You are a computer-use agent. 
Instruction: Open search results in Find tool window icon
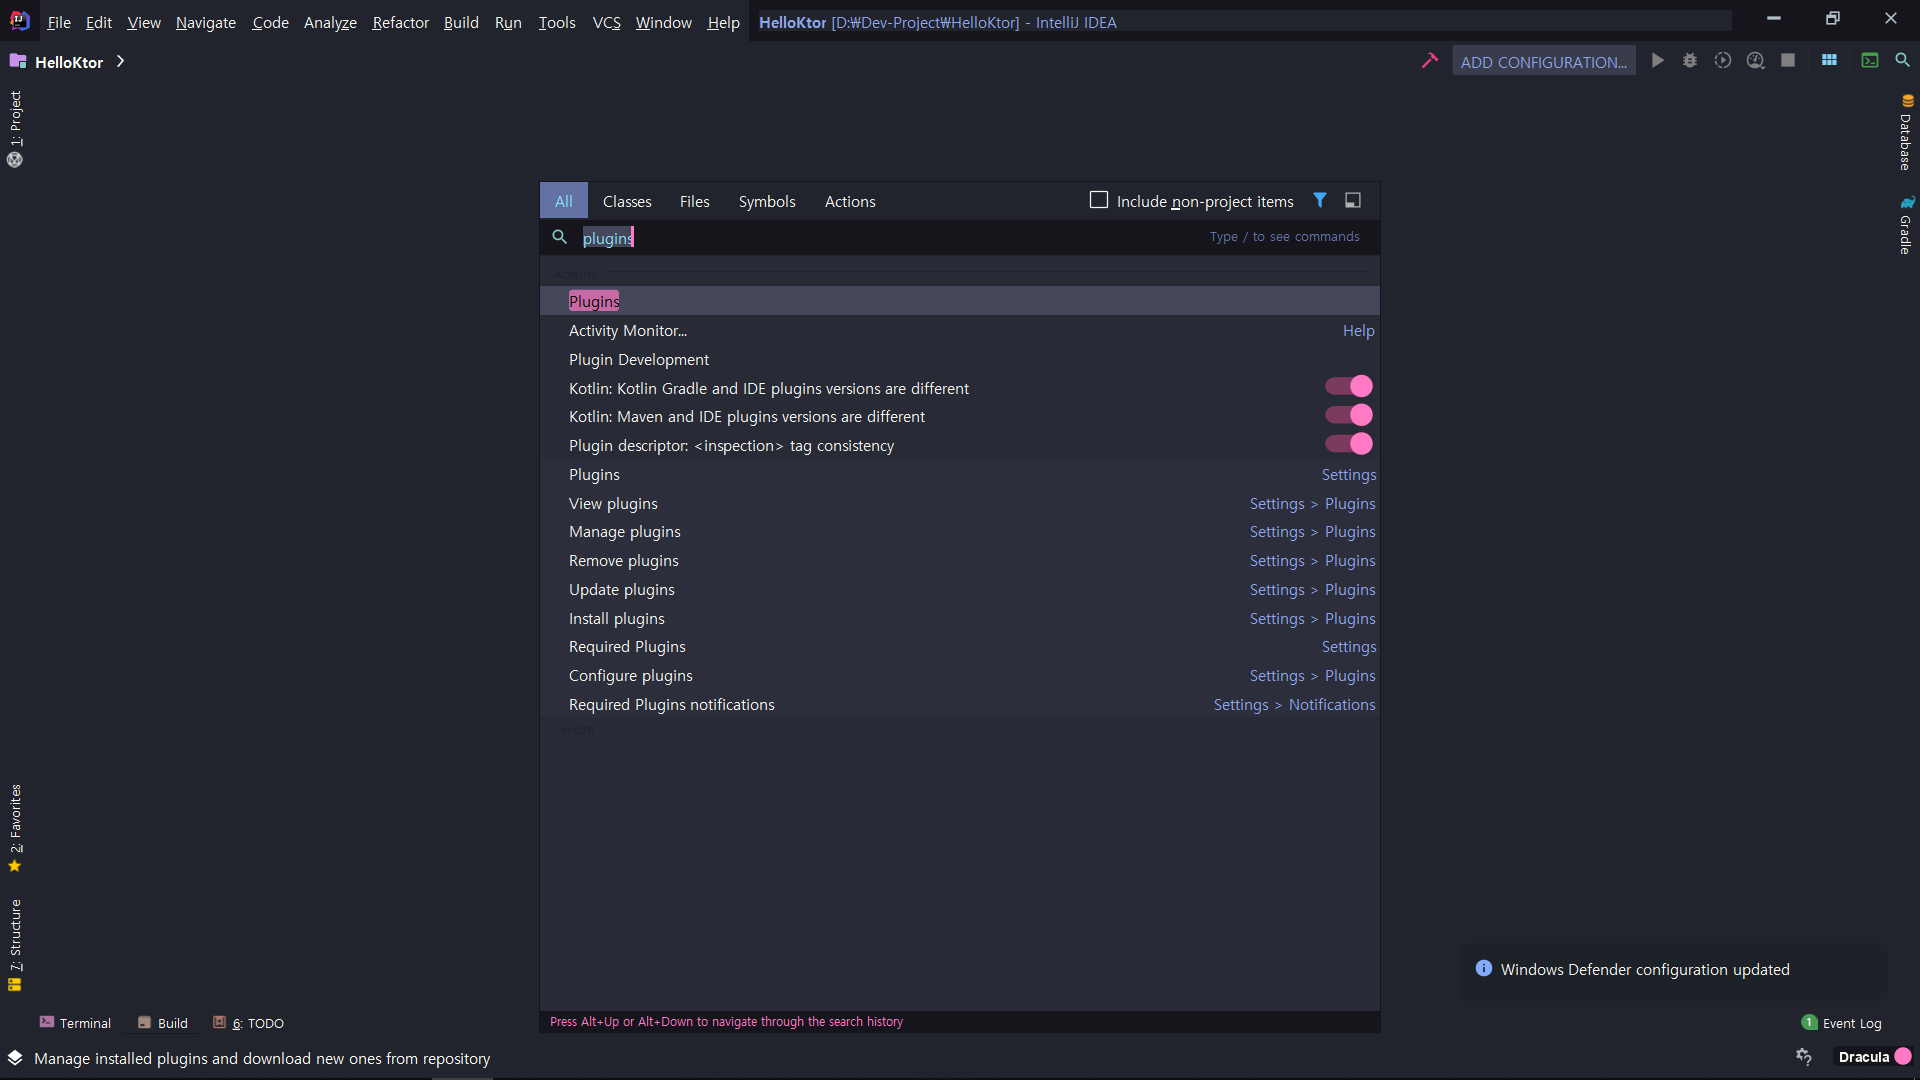1353,201
